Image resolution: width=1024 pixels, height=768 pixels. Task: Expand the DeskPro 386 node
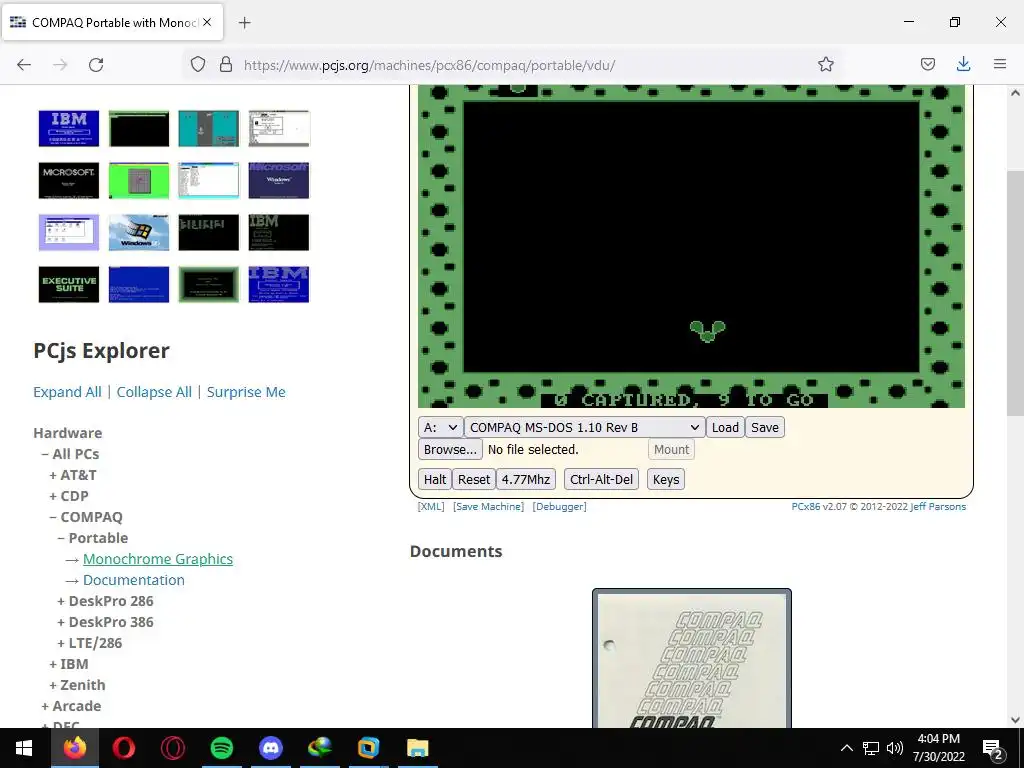point(105,622)
